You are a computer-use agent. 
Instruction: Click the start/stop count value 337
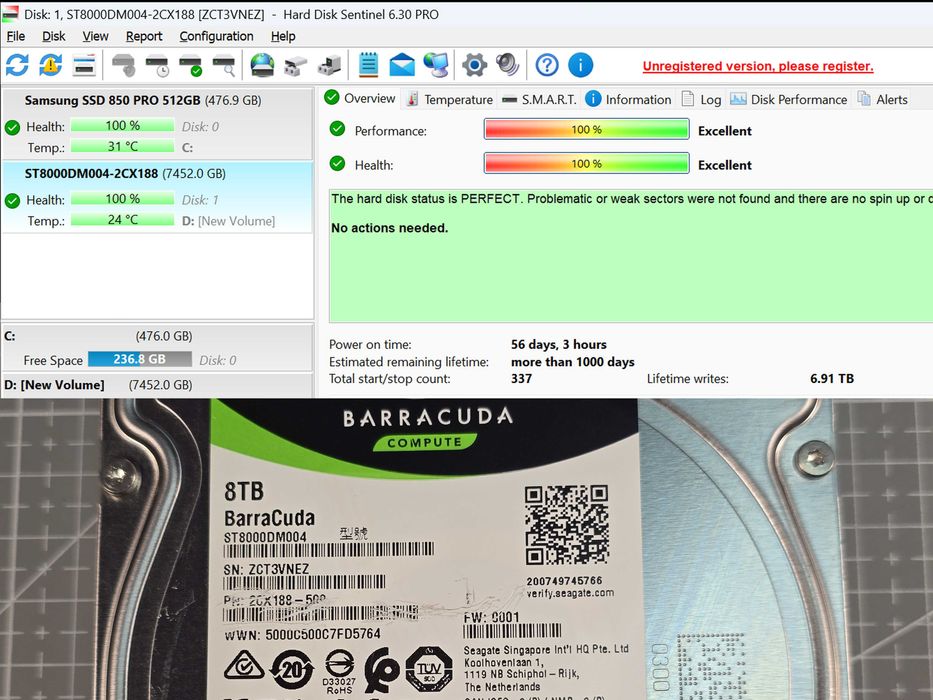(x=521, y=379)
